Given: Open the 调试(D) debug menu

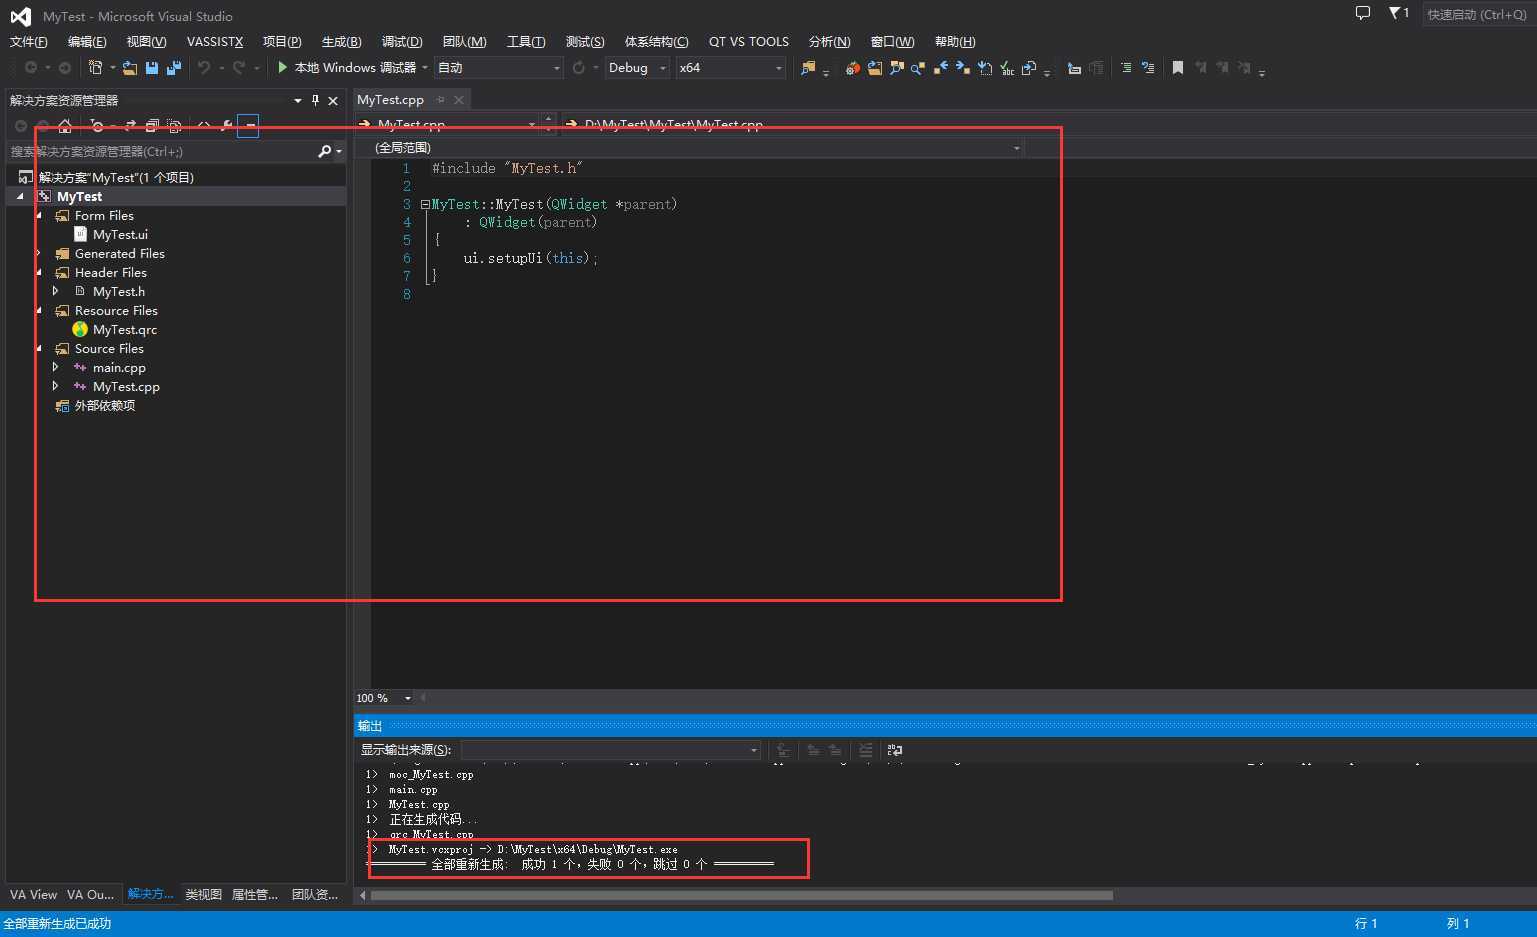Looking at the screenshot, I should point(402,41).
